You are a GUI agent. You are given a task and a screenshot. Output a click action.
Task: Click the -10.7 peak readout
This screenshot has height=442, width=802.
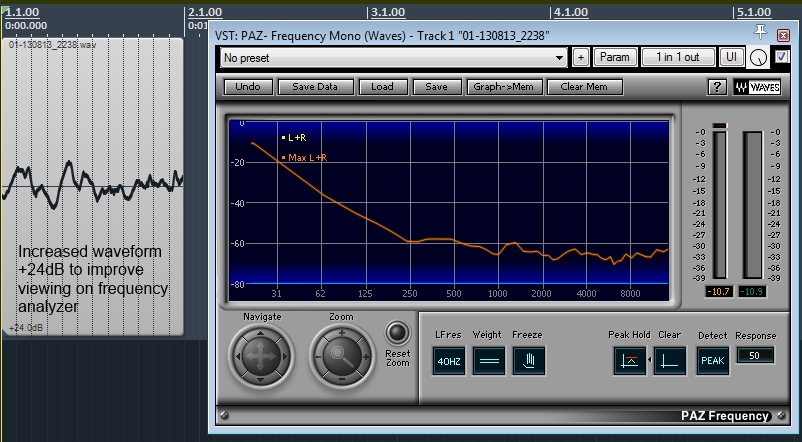coord(719,292)
